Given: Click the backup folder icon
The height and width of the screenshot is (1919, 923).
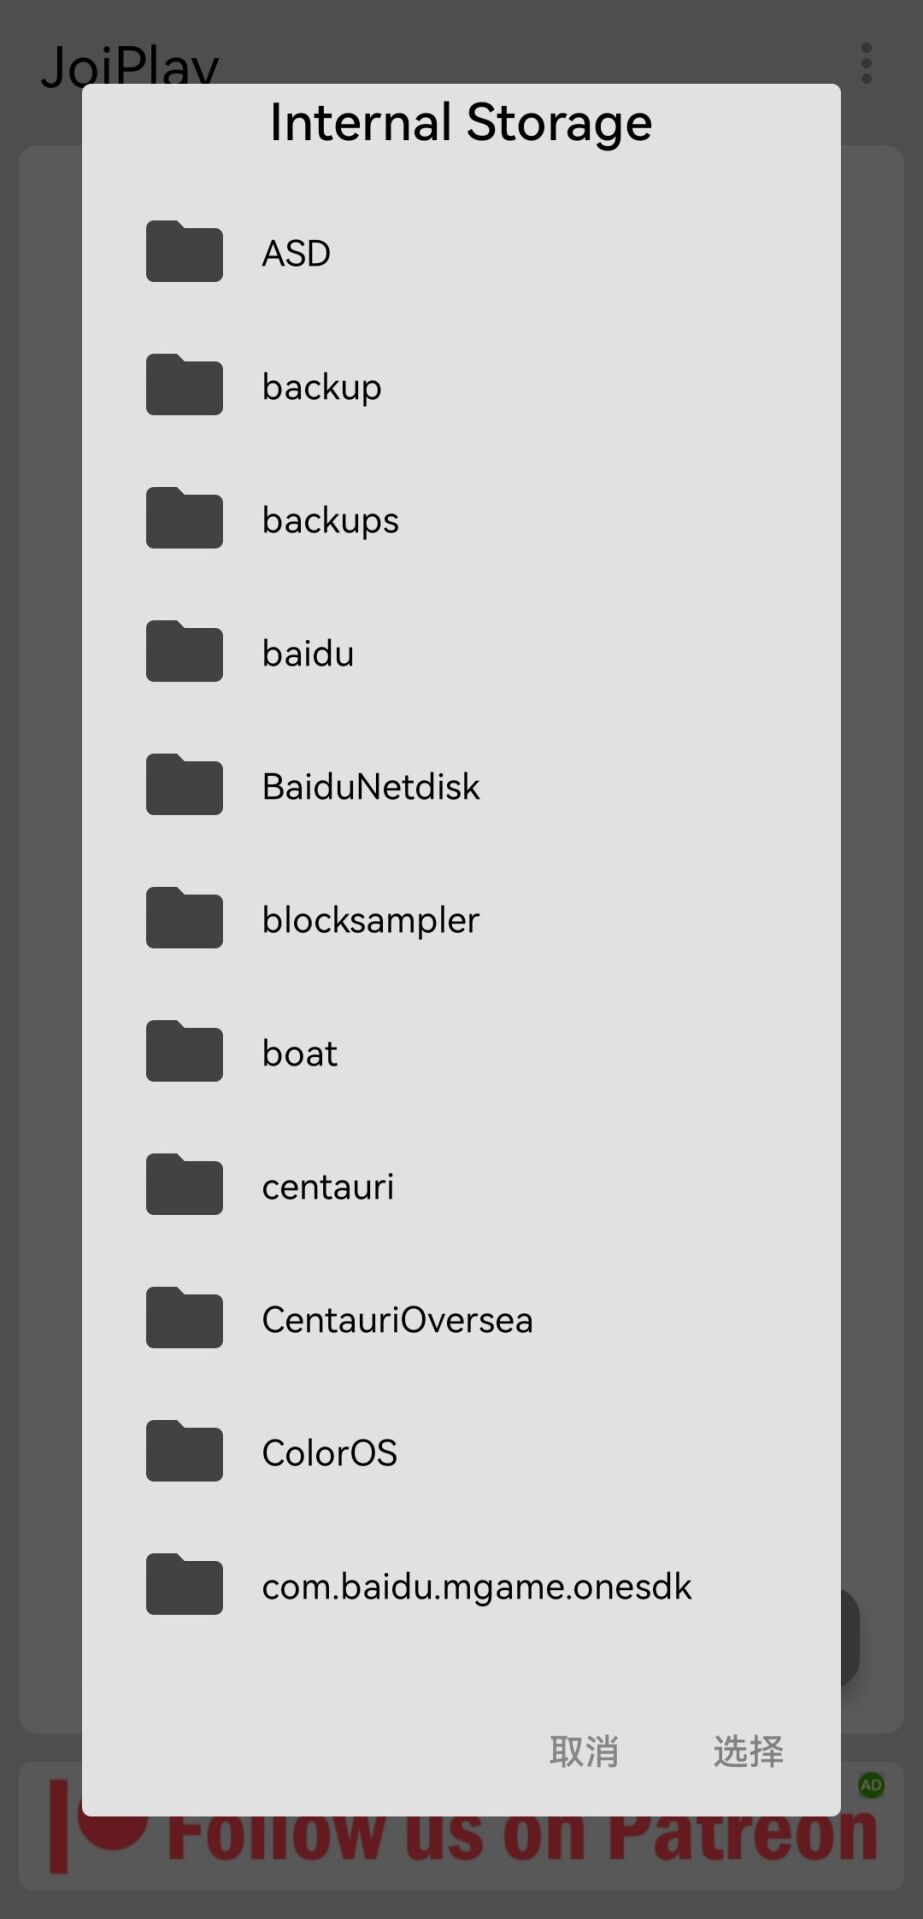Looking at the screenshot, I should pos(184,385).
